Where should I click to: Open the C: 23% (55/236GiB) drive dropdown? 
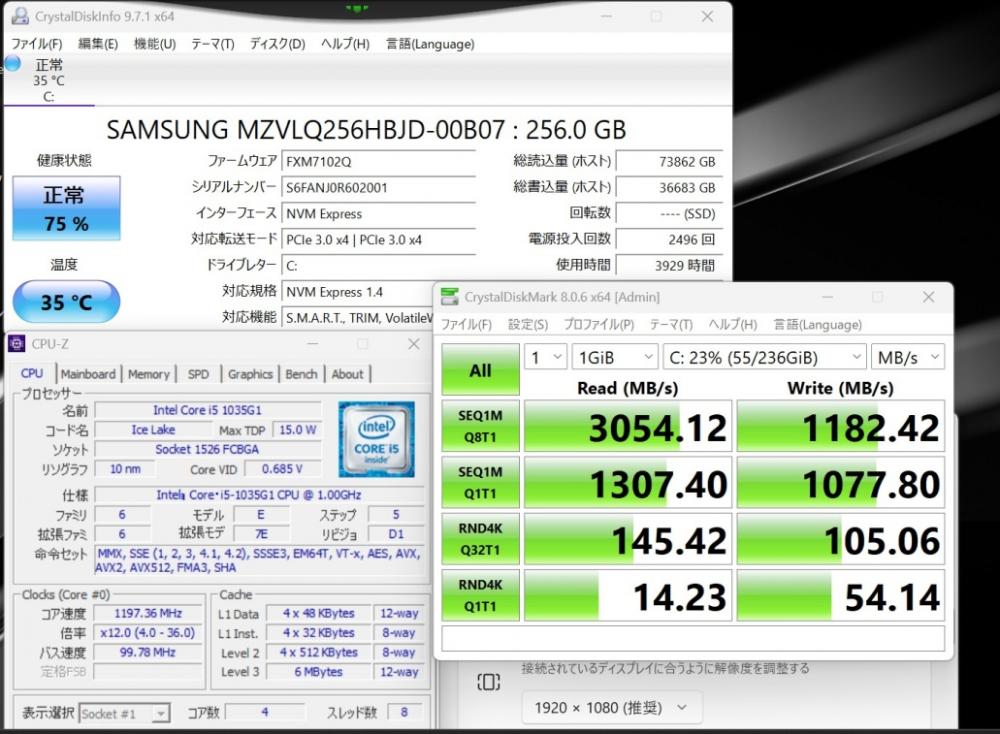(x=765, y=358)
